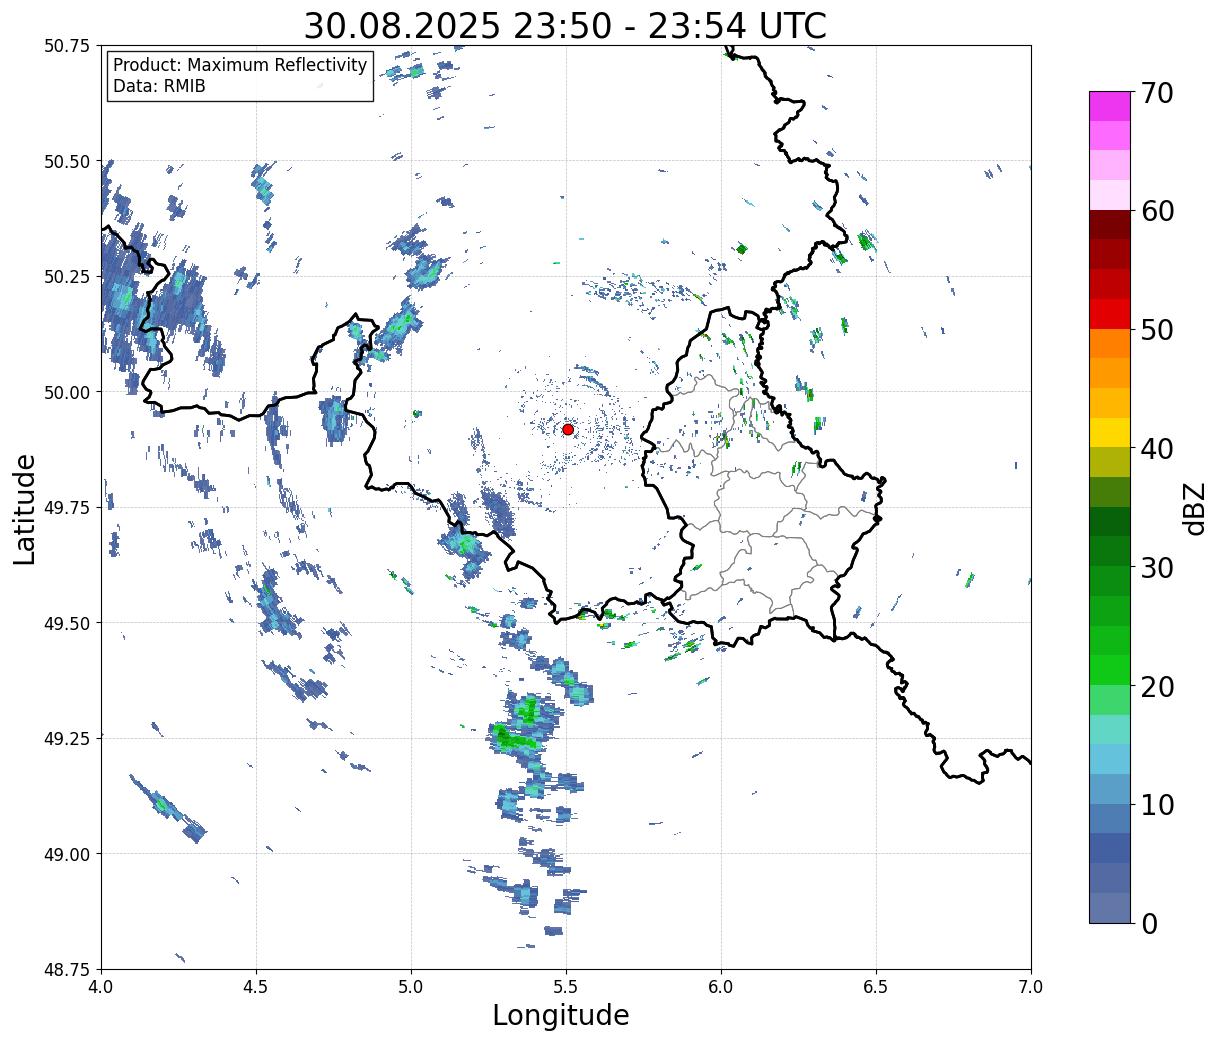
Task: Click the 'Data: RMIB' text line
Action: [159, 86]
